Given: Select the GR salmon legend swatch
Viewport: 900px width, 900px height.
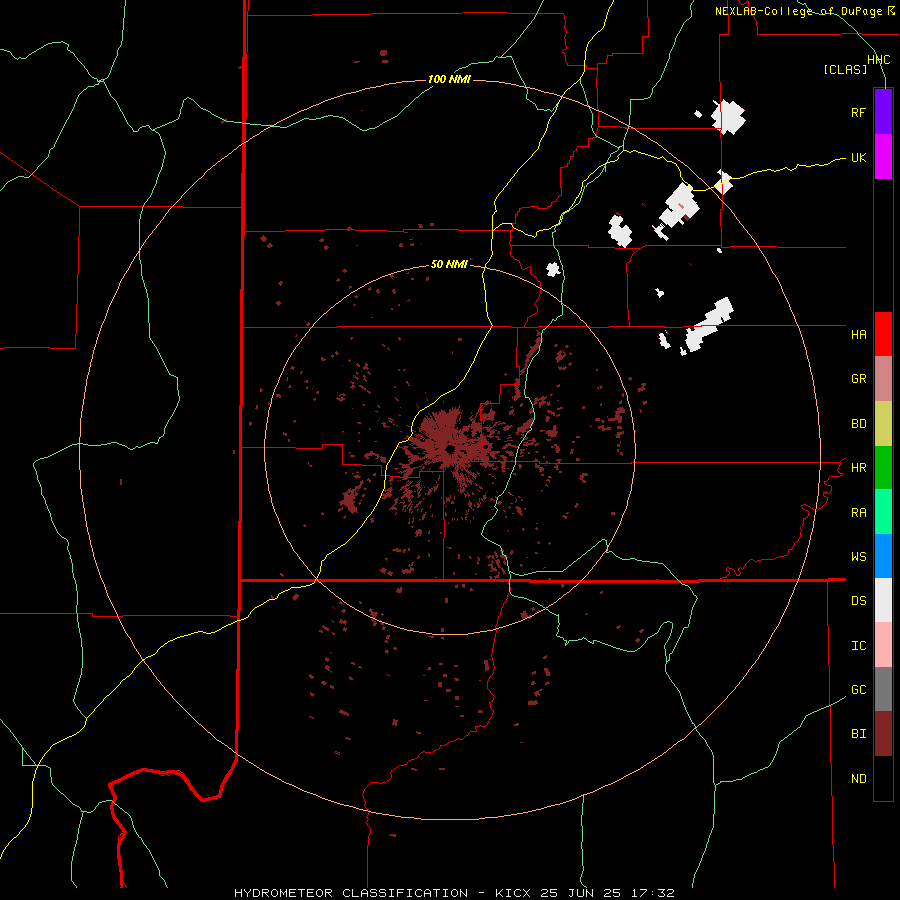Looking at the screenshot, I should pos(883,379).
